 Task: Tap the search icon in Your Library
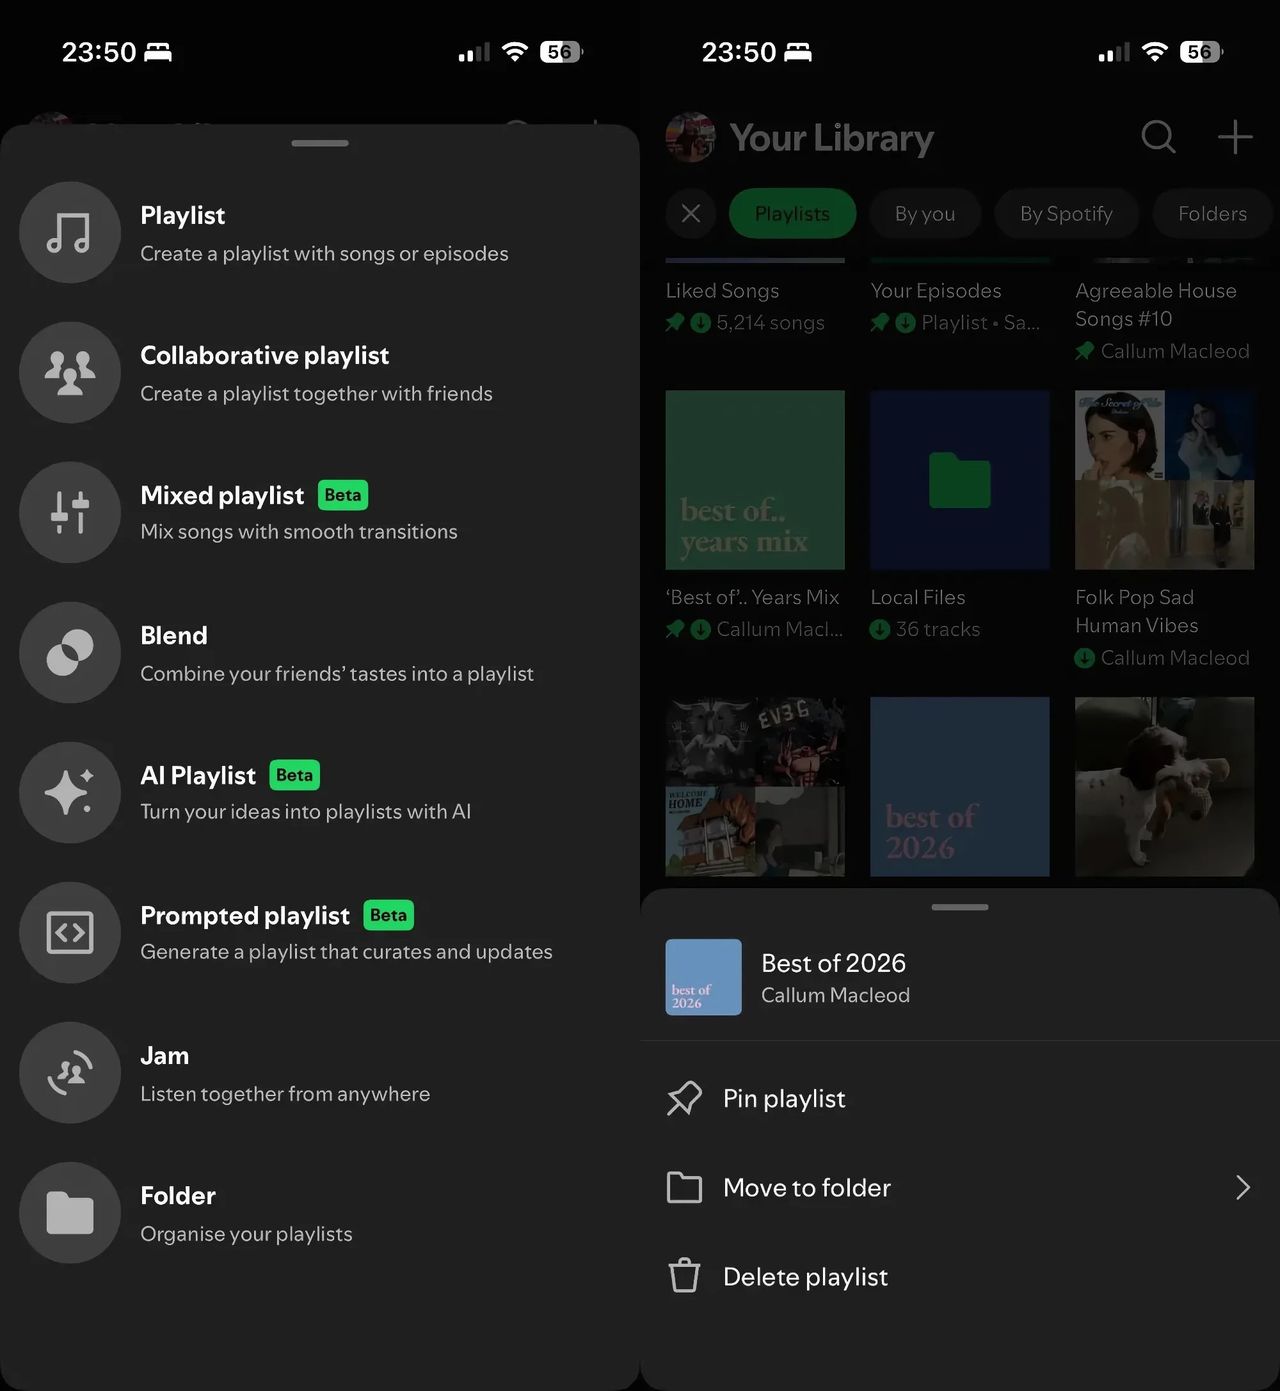[1157, 137]
